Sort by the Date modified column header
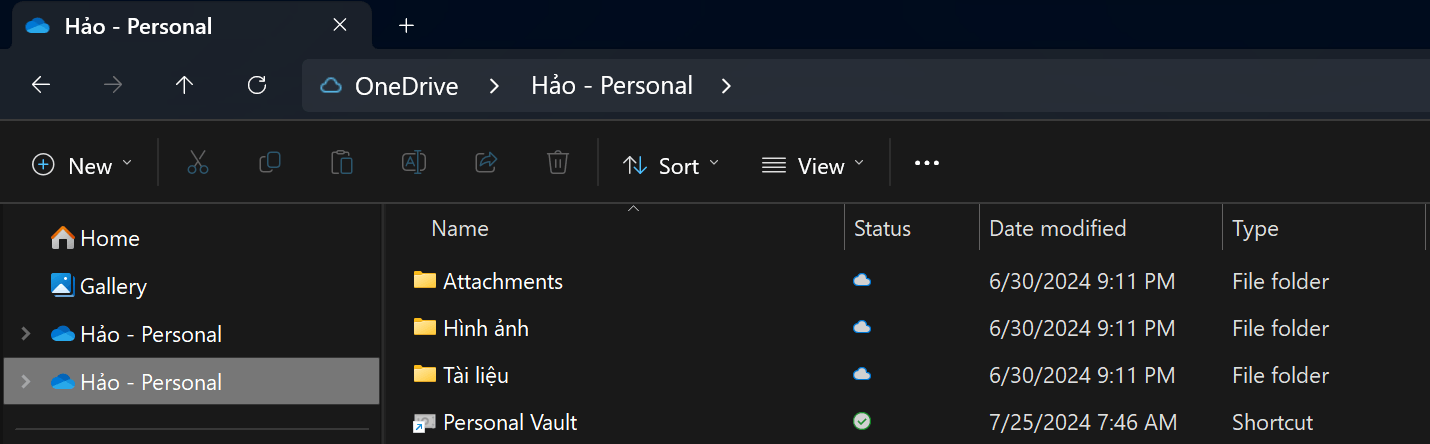The height and width of the screenshot is (444, 1430). click(1058, 228)
